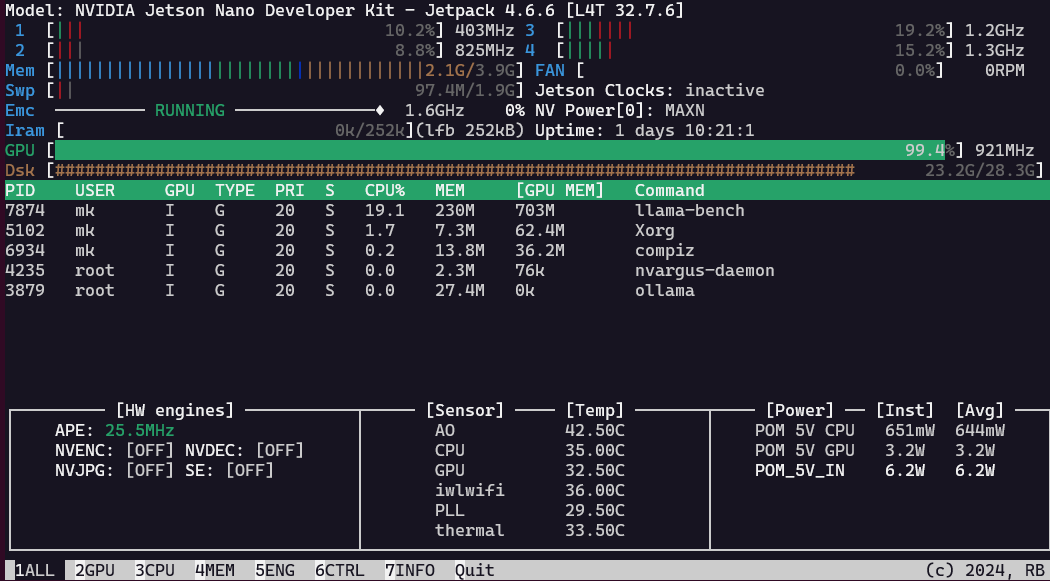Open the 2GPU tab
1050x581 pixels.
pyautogui.click(x=94, y=570)
